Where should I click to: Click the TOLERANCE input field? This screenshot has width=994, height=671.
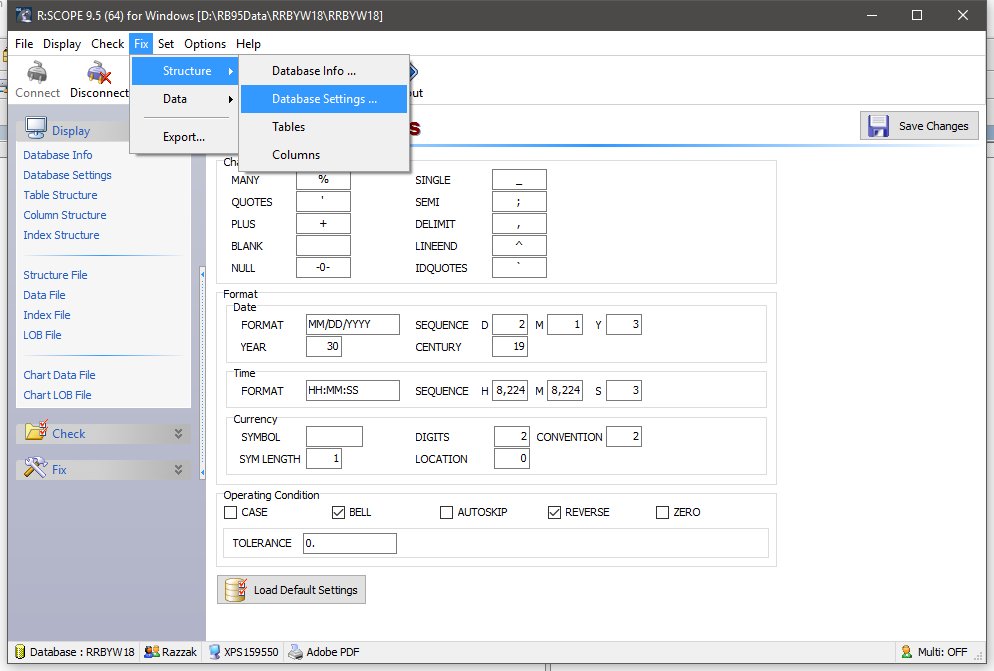point(350,543)
